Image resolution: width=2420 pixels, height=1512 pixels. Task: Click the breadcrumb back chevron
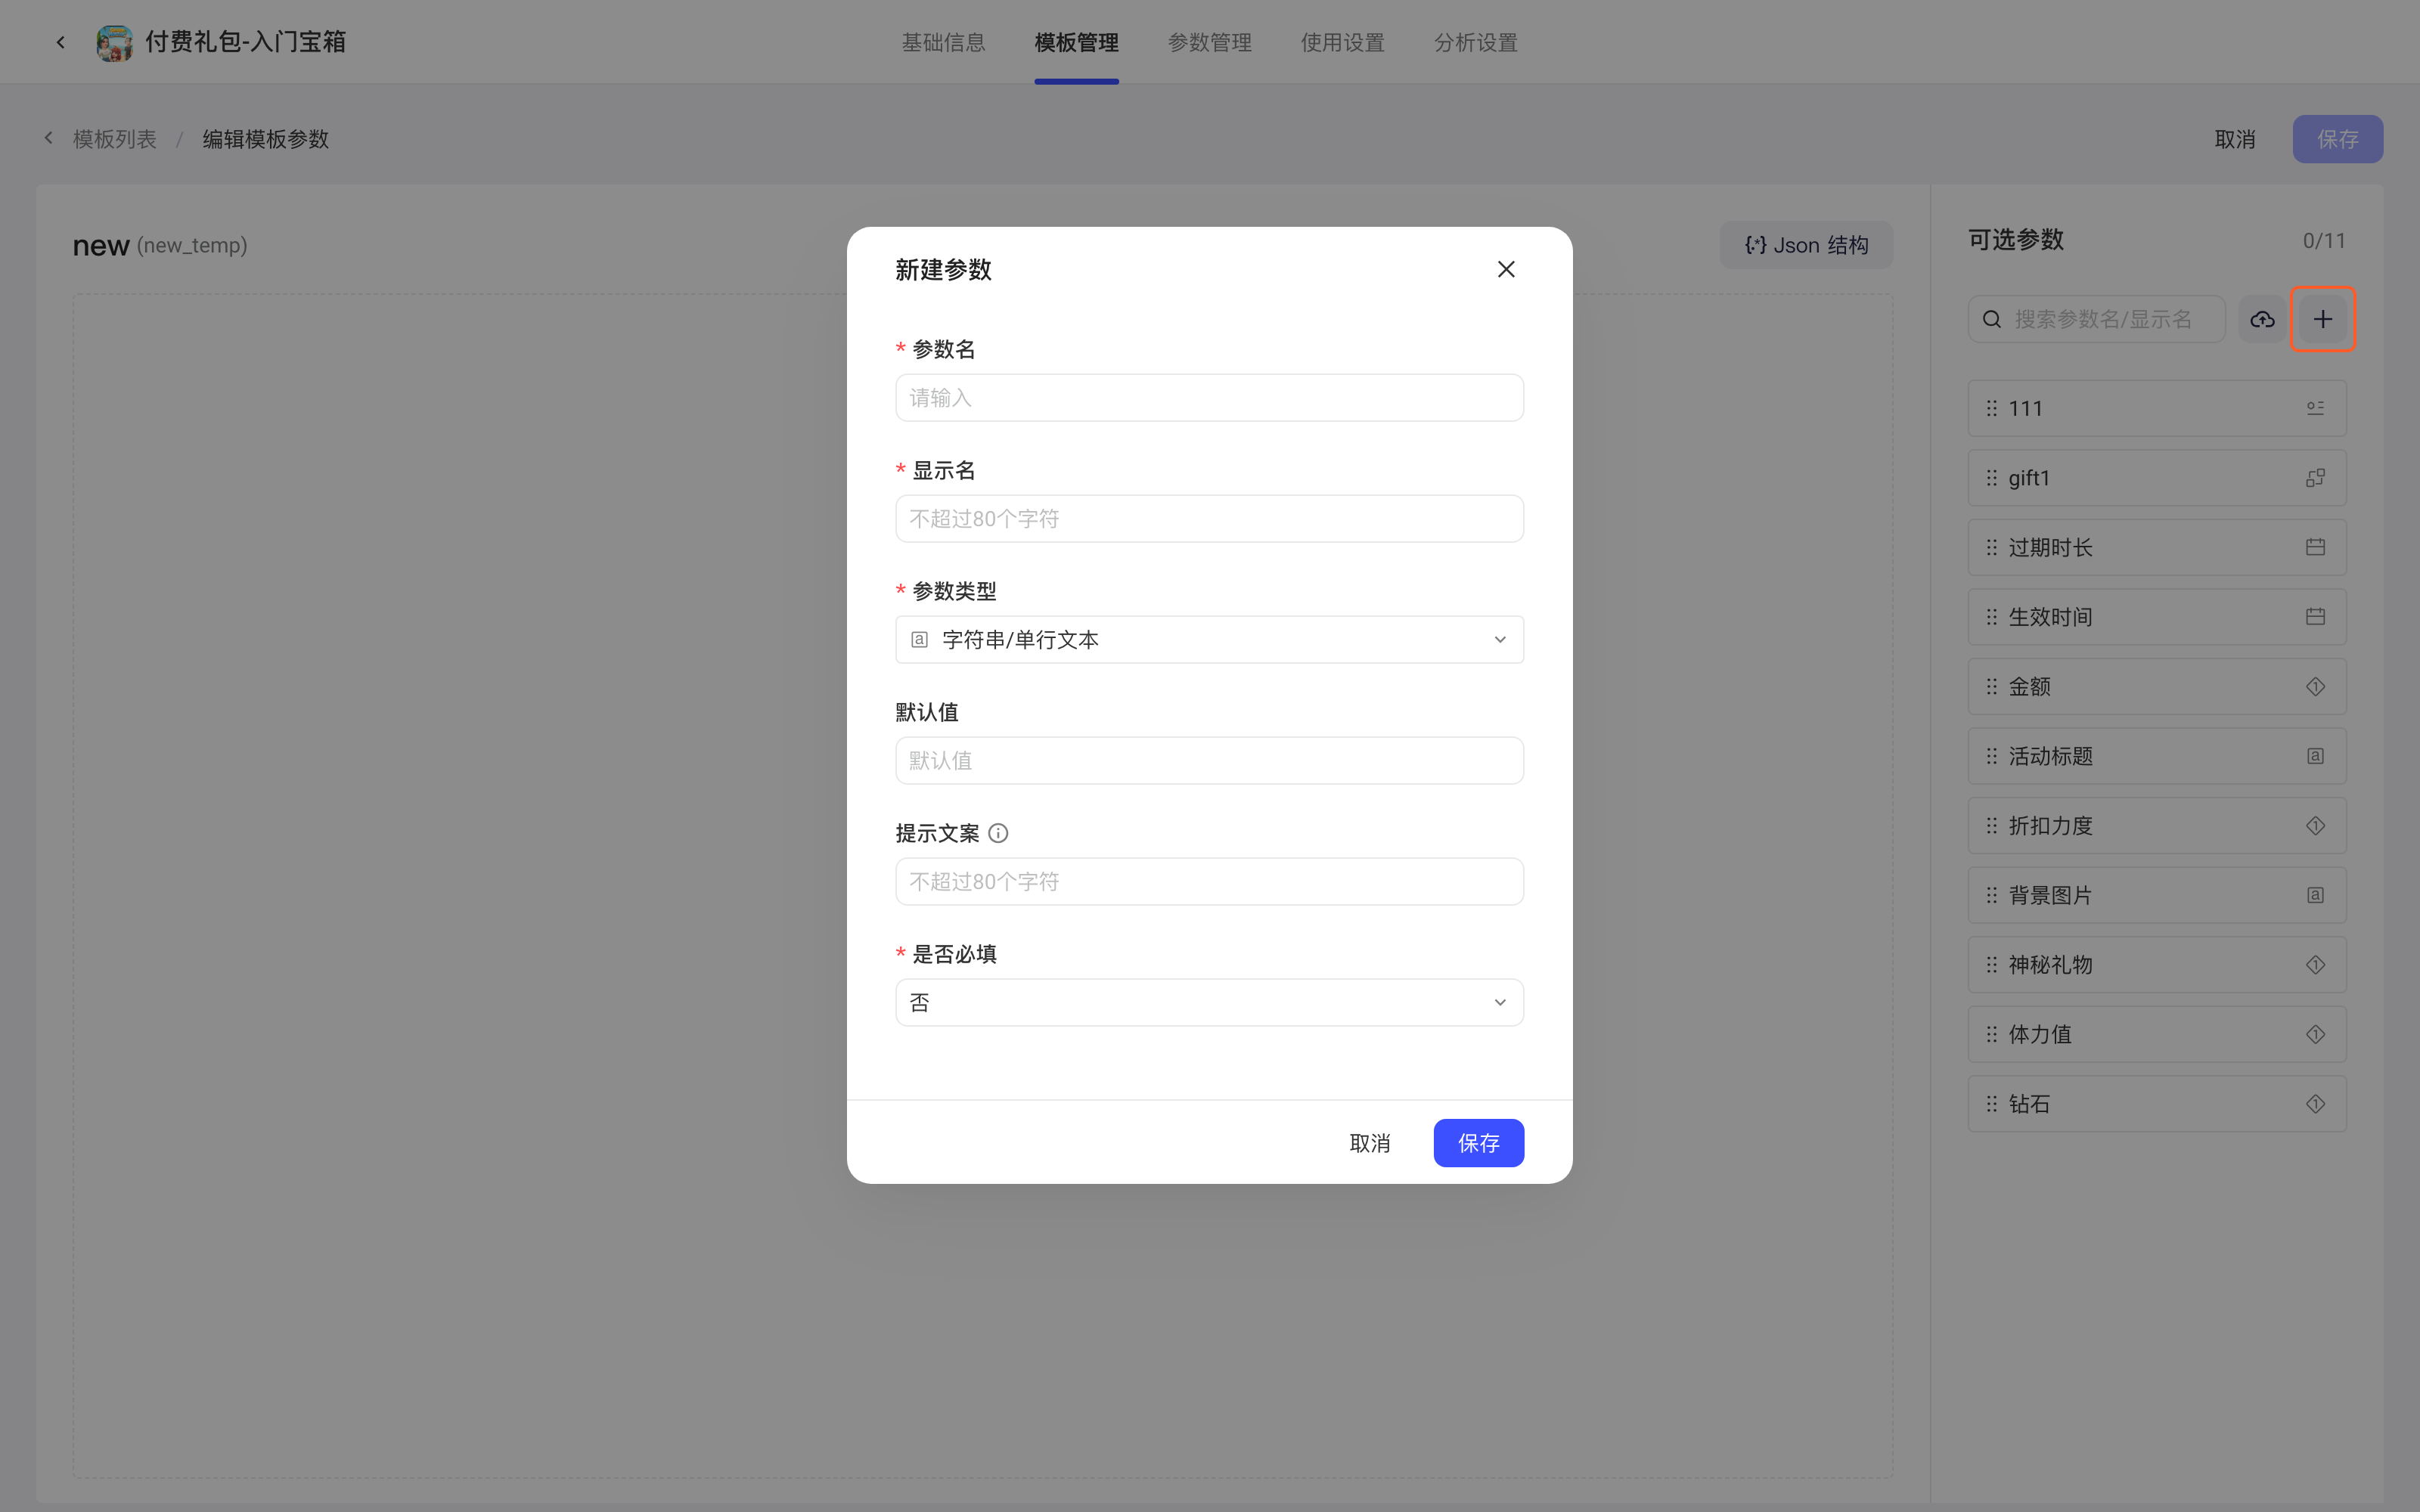click(x=48, y=138)
